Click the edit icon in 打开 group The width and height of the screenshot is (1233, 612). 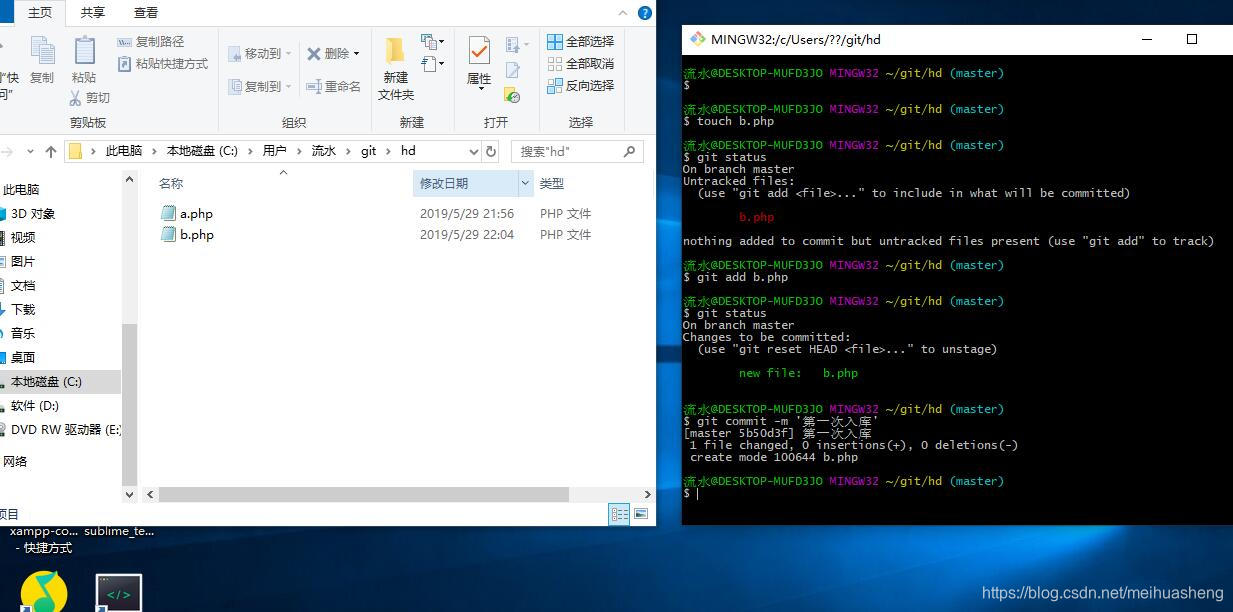(x=513, y=70)
